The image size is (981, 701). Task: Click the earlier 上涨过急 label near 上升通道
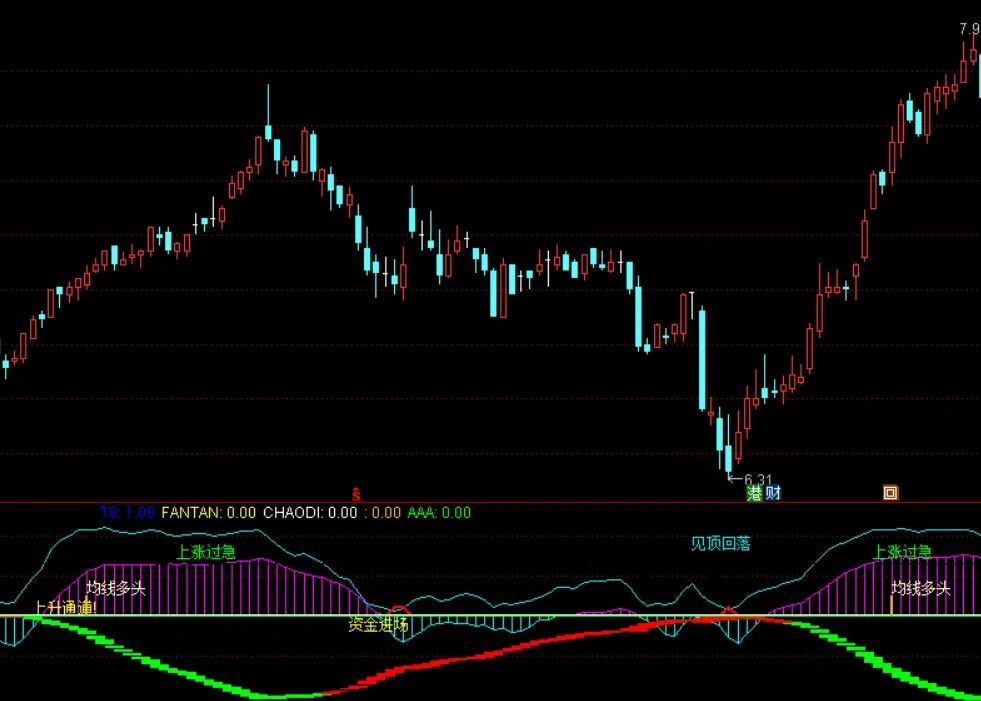pos(206,552)
